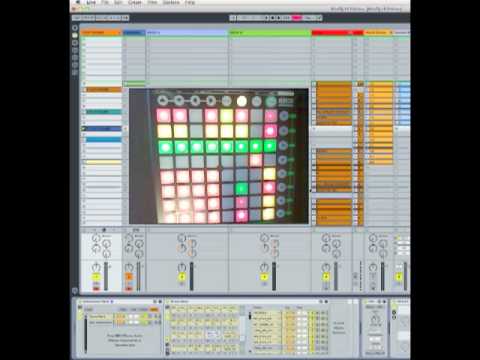Click green track's top send knob
This screenshot has height=360, width=480.
[x=264, y=238]
